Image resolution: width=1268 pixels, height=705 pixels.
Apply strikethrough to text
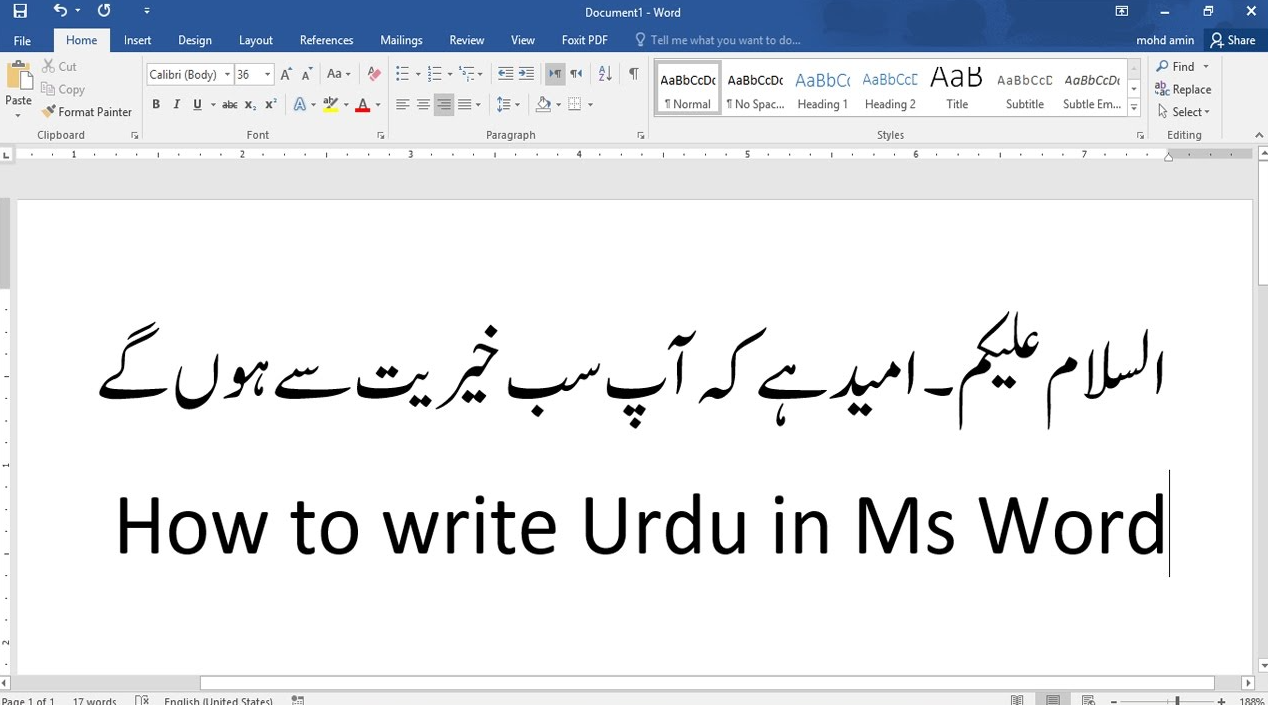click(229, 104)
